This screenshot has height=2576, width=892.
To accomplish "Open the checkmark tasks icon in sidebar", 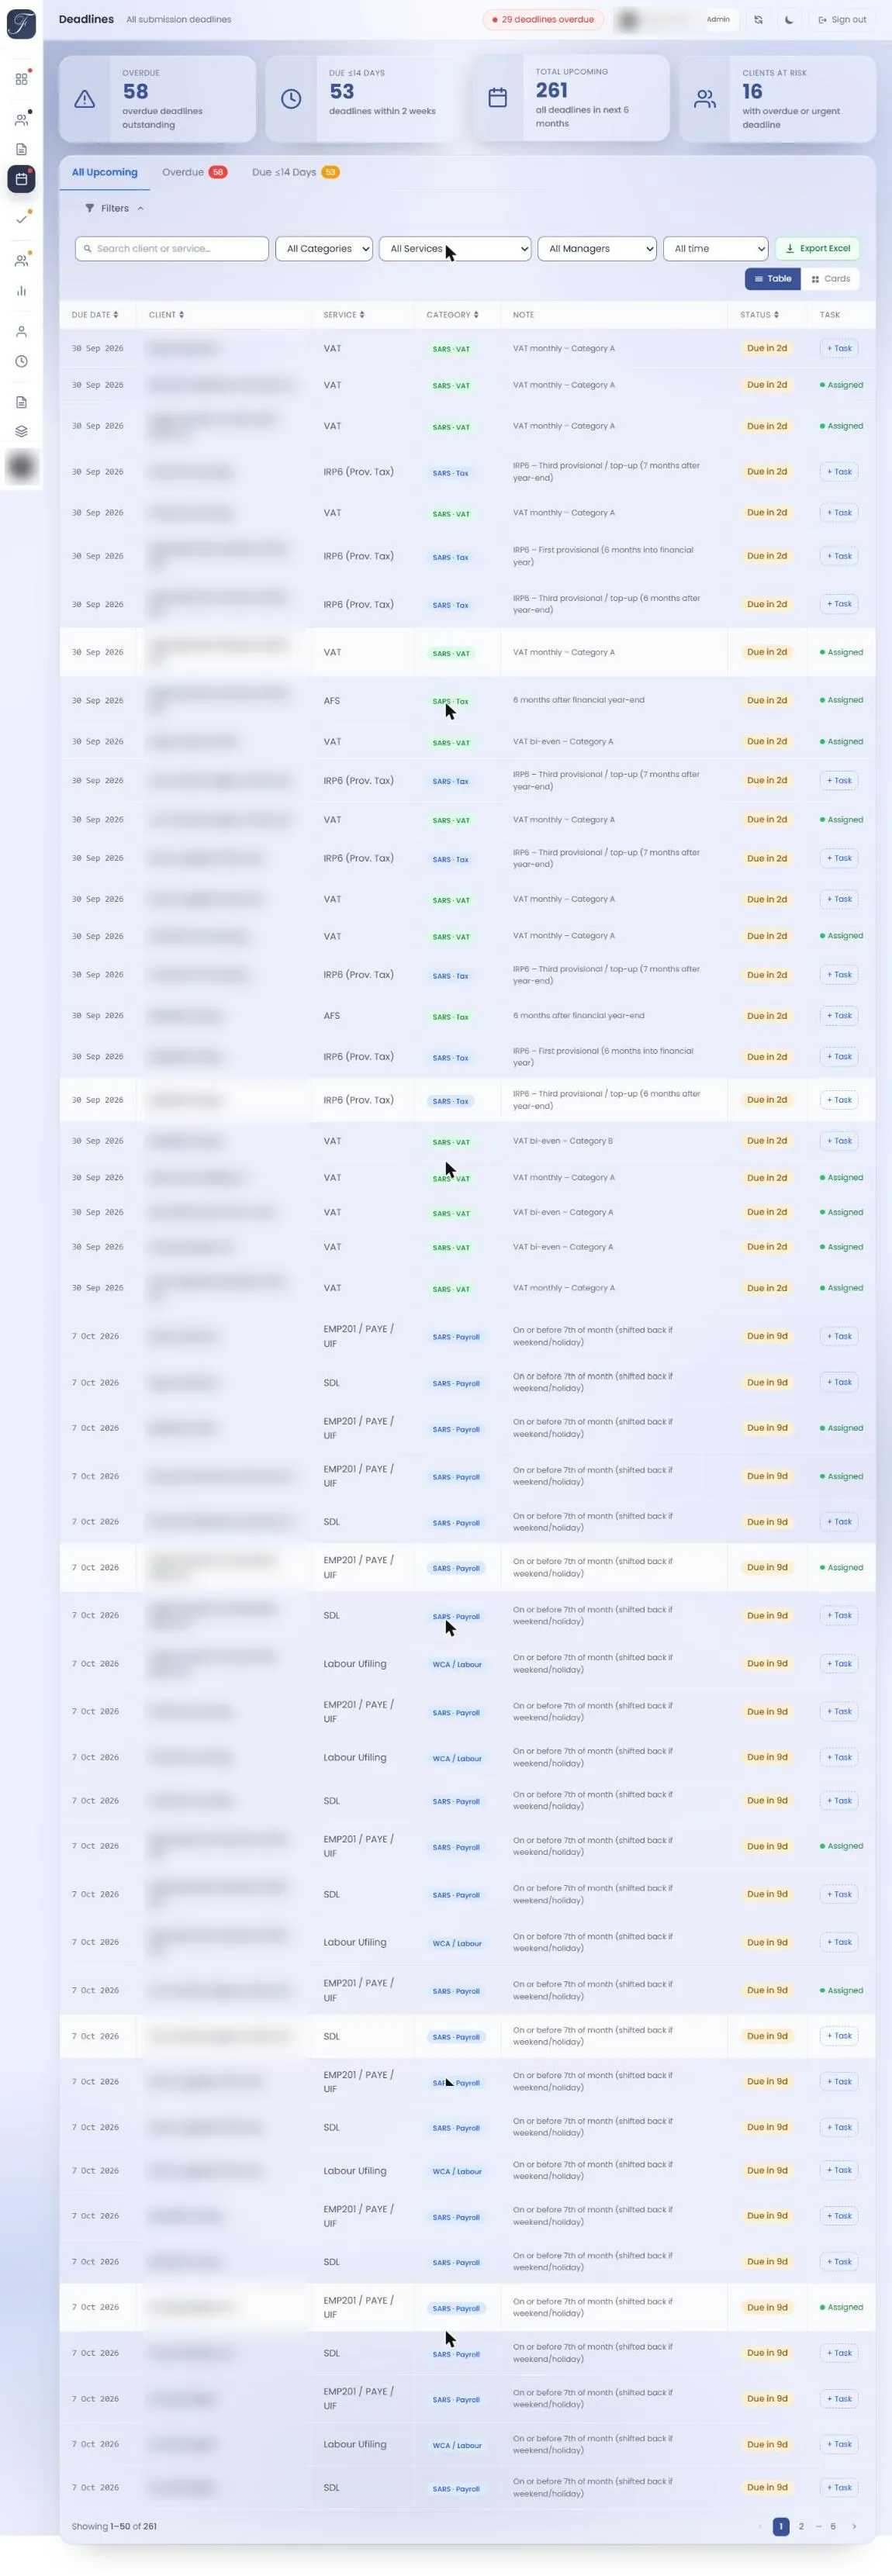I will pyautogui.click(x=21, y=219).
